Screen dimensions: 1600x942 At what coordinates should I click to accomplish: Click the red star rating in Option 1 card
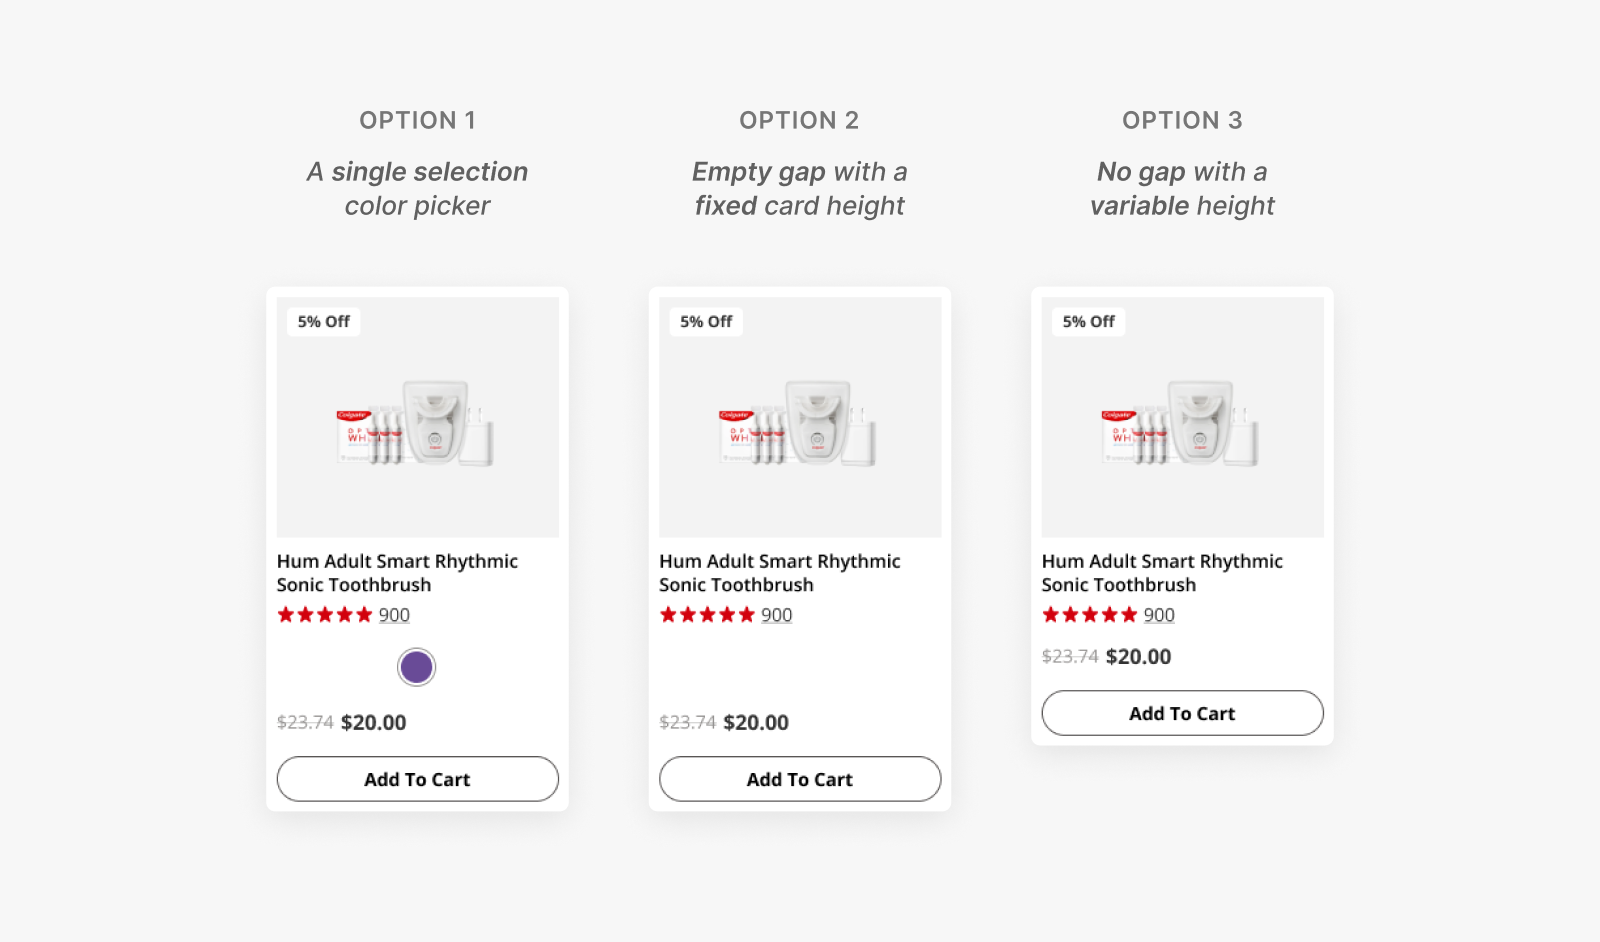(325, 615)
